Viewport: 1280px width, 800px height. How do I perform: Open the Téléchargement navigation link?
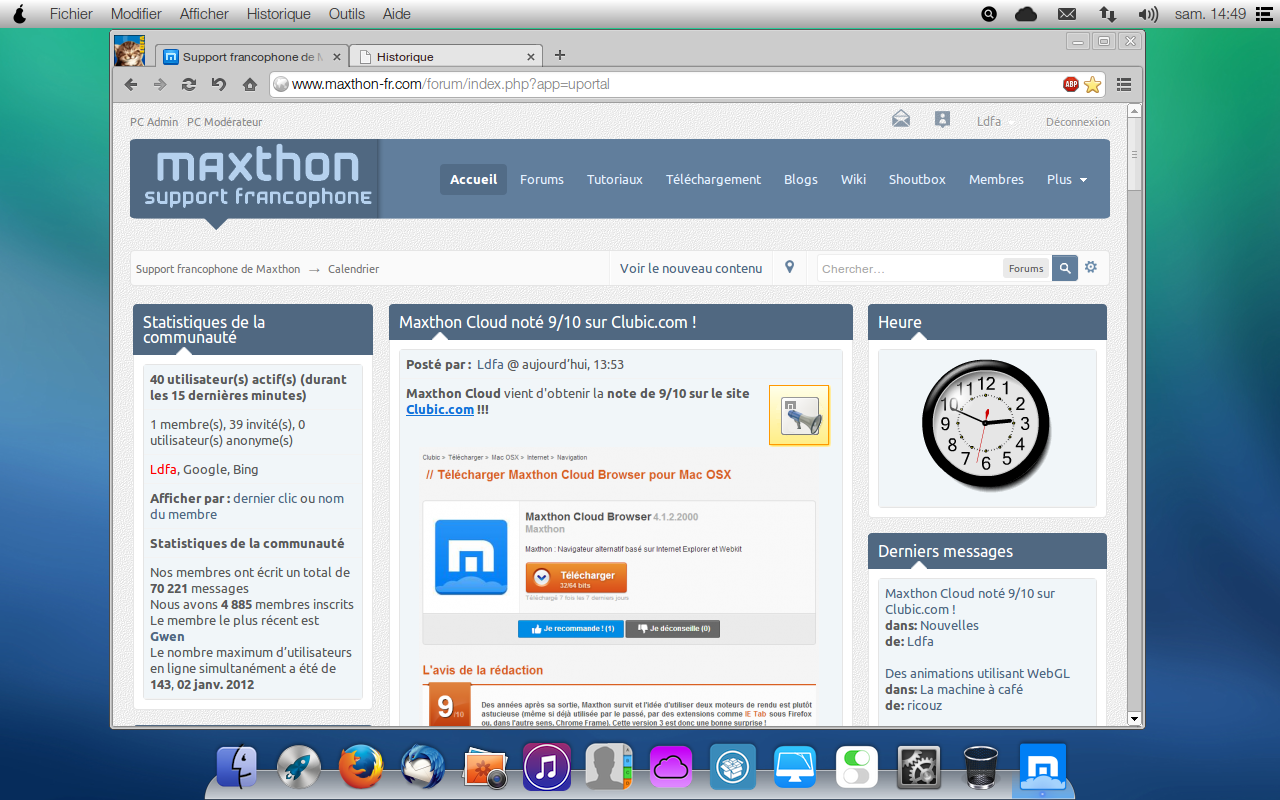pyautogui.click(x=714, y=180)
